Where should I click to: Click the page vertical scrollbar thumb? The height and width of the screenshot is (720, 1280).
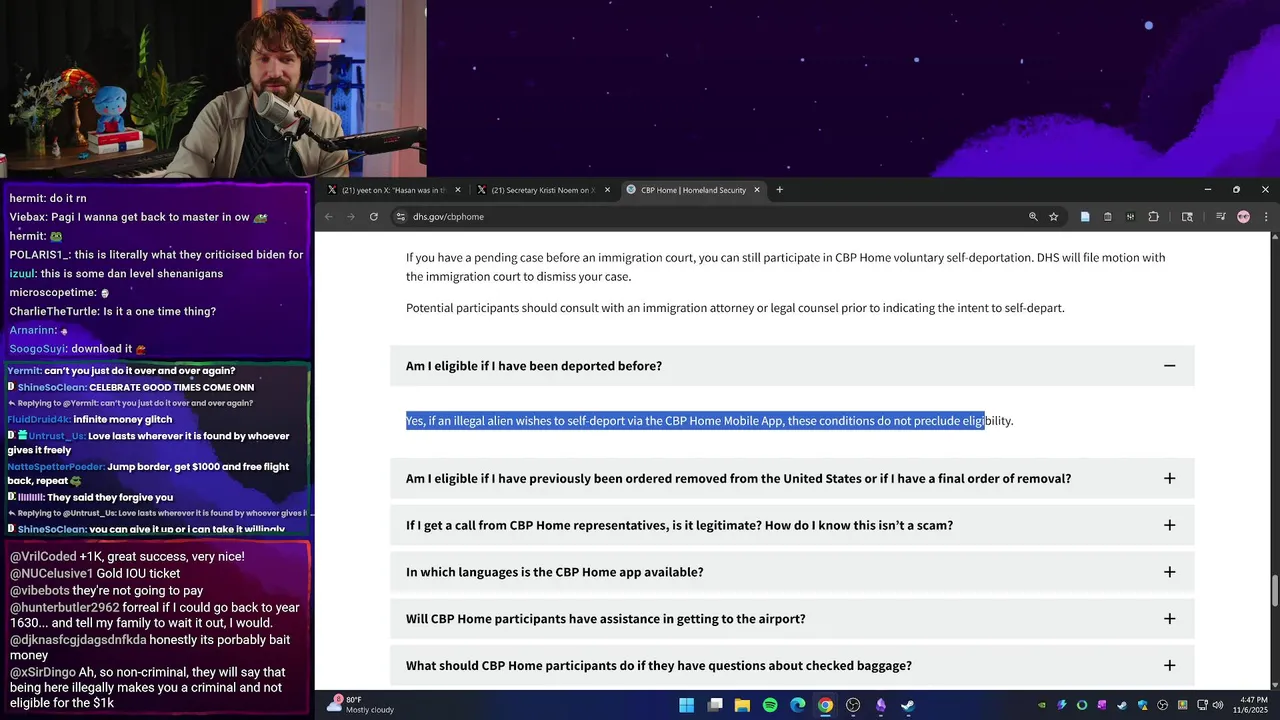[x=1274, y=591]
